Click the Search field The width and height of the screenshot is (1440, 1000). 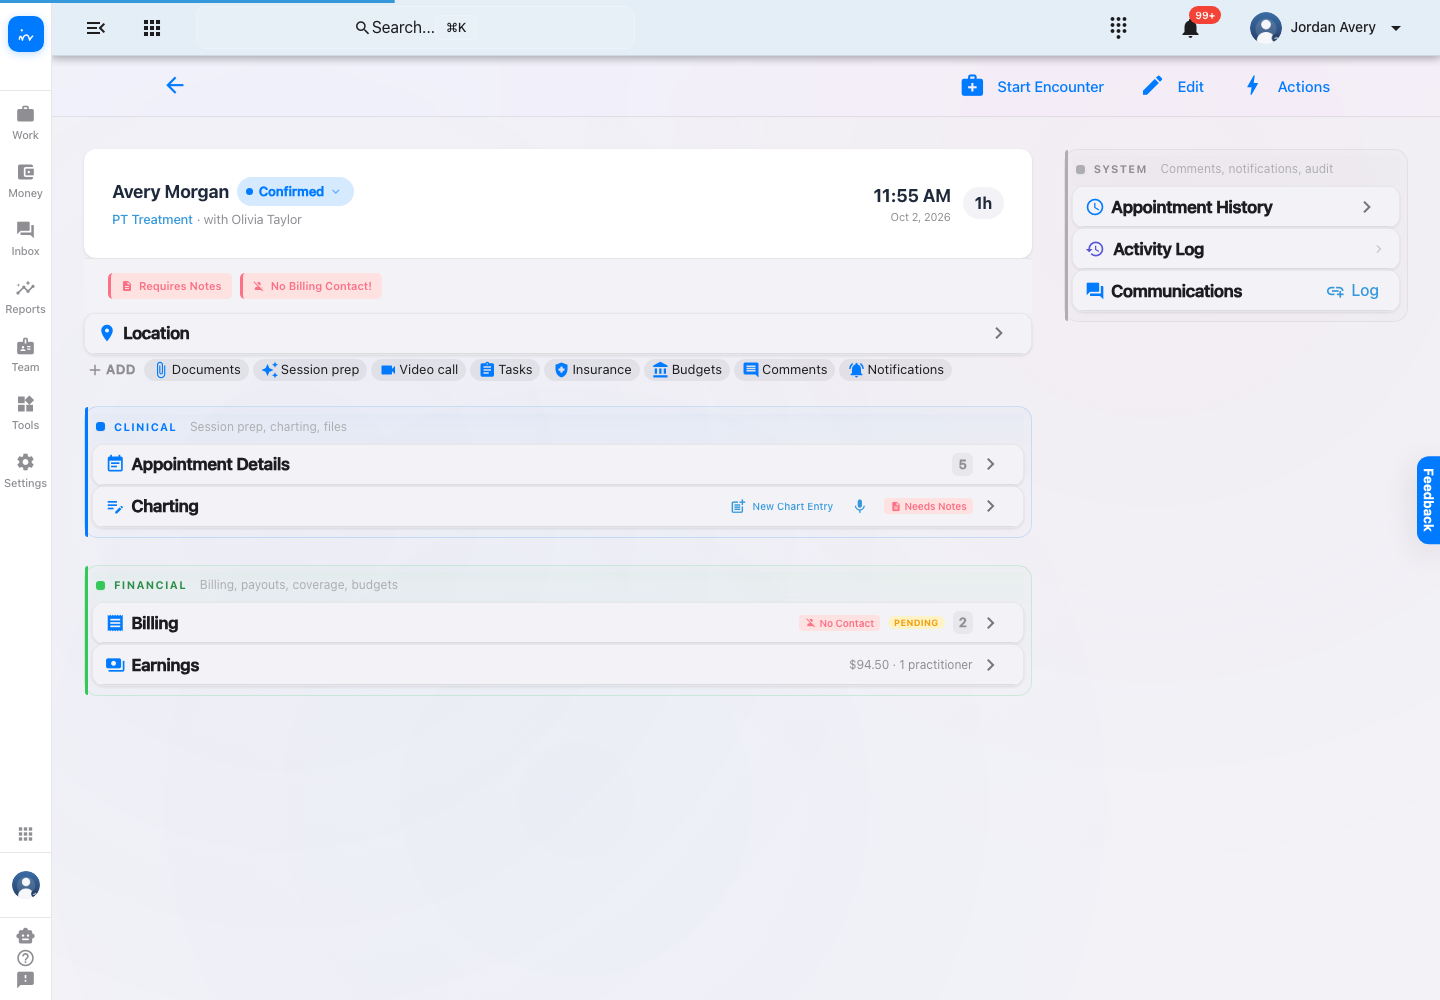pos(415,28)
